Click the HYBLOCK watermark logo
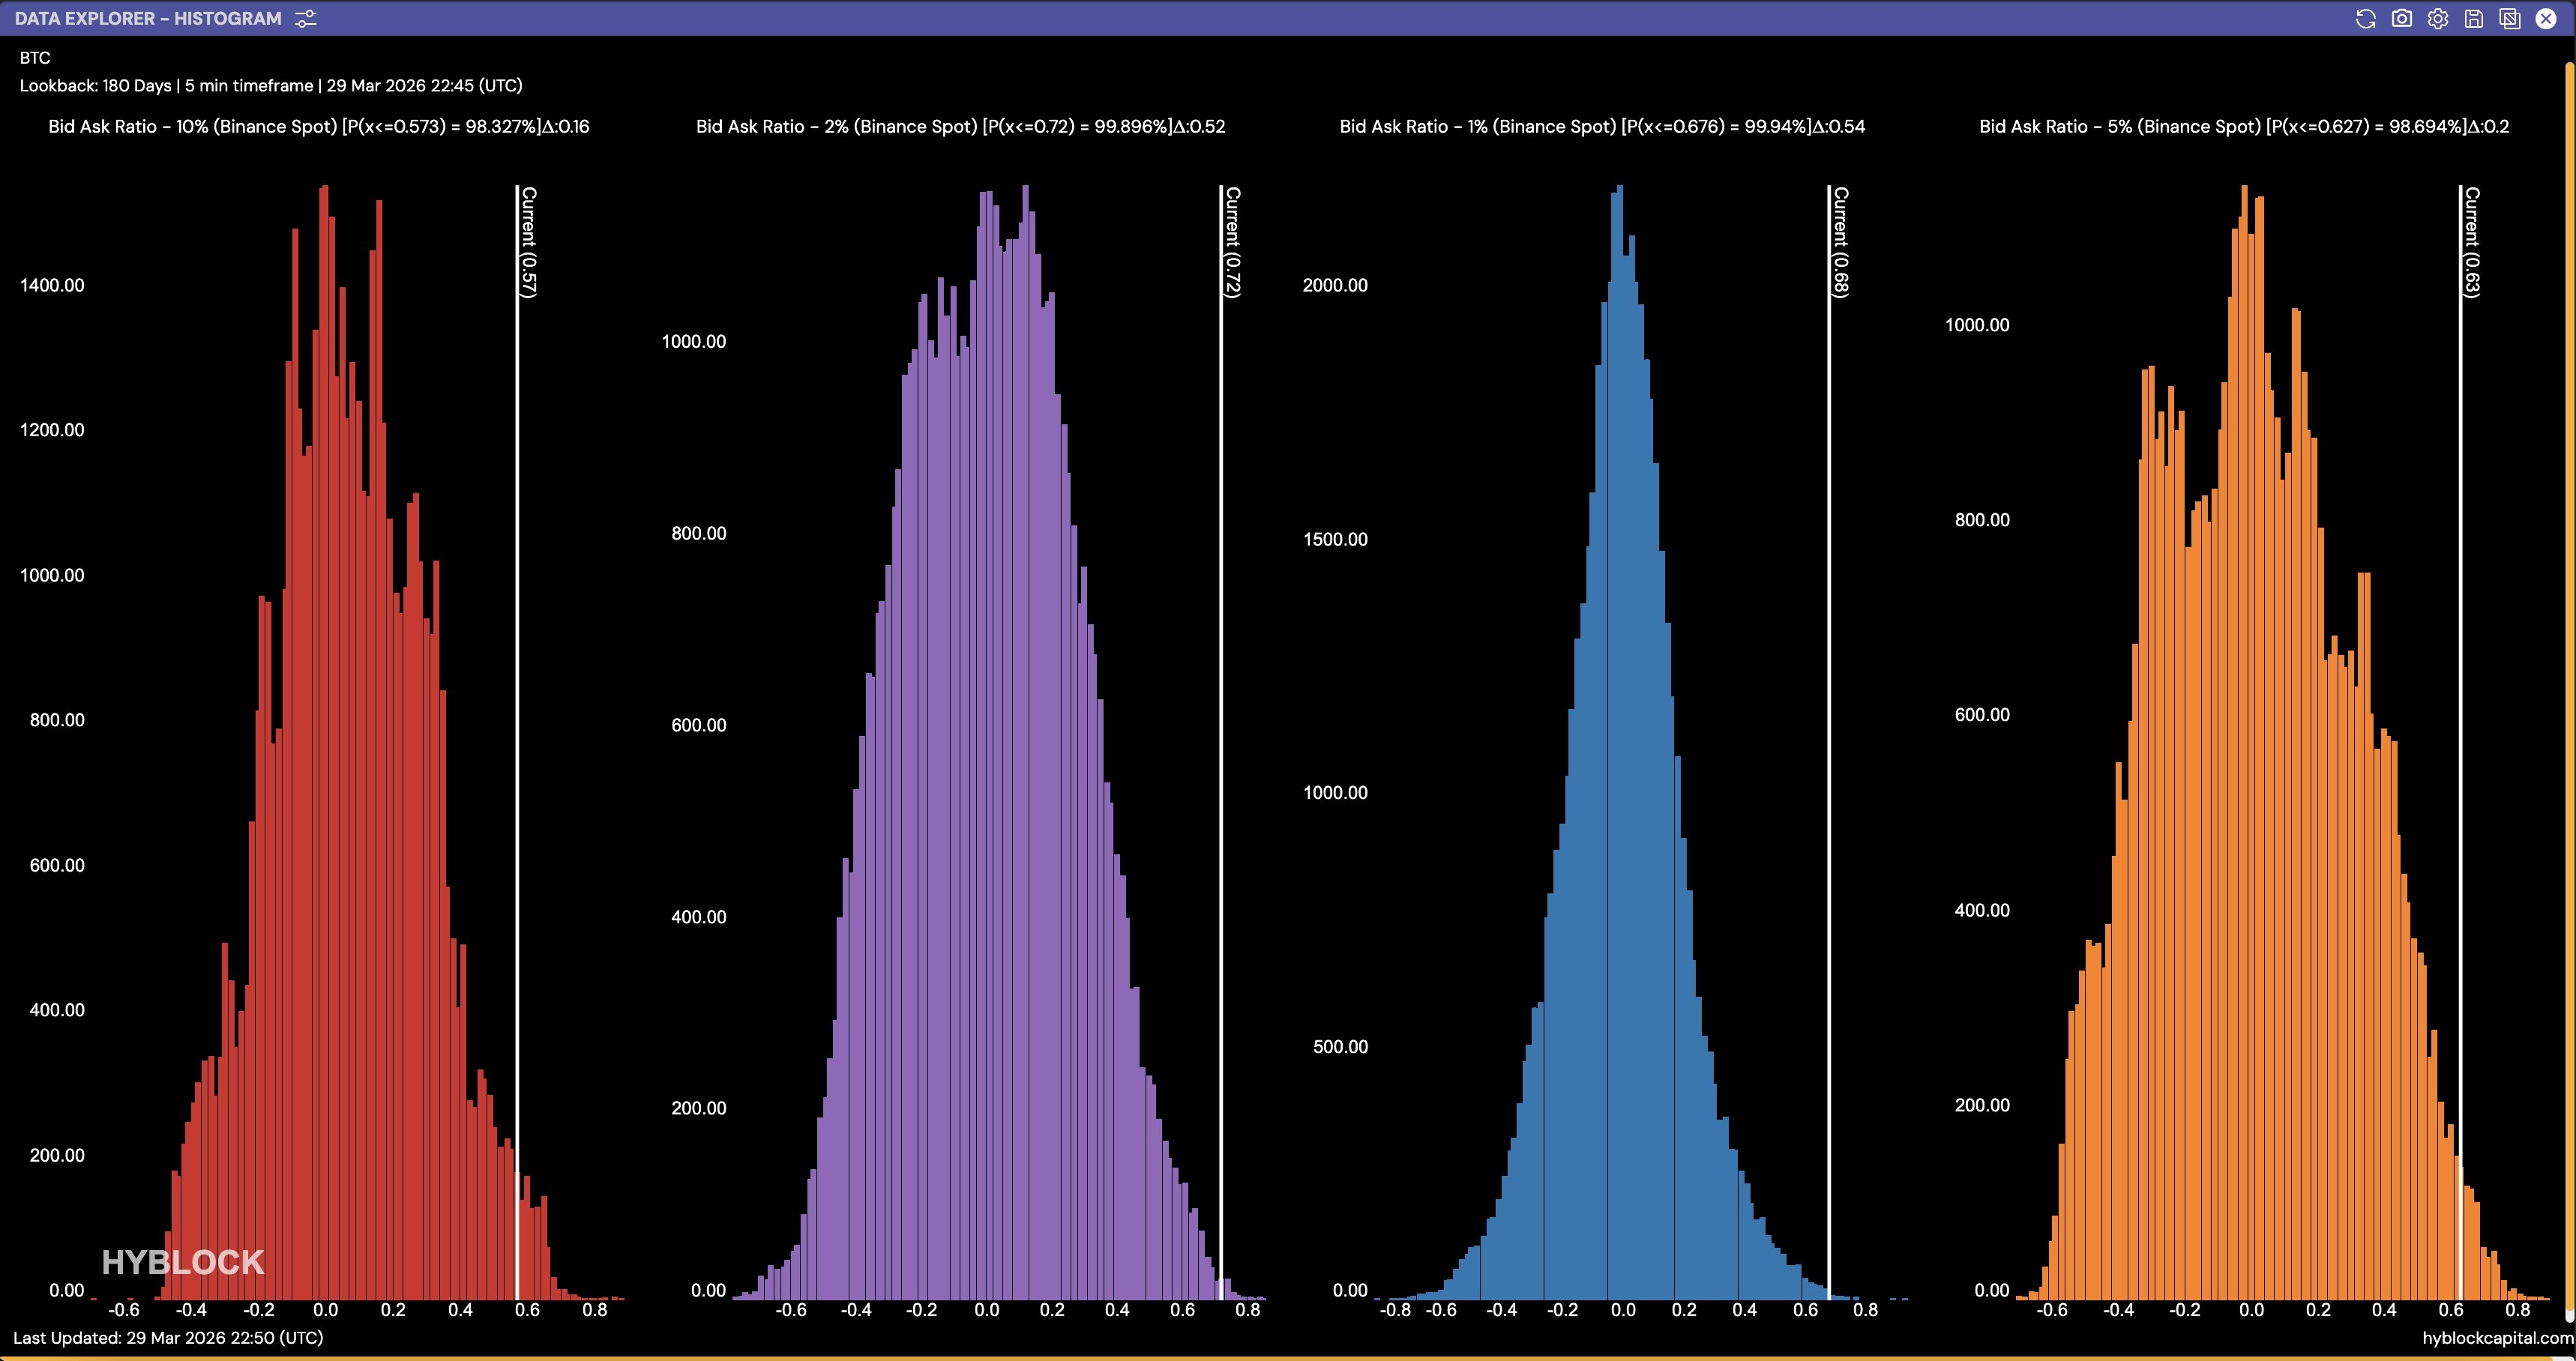 (x=183, y=1262)
